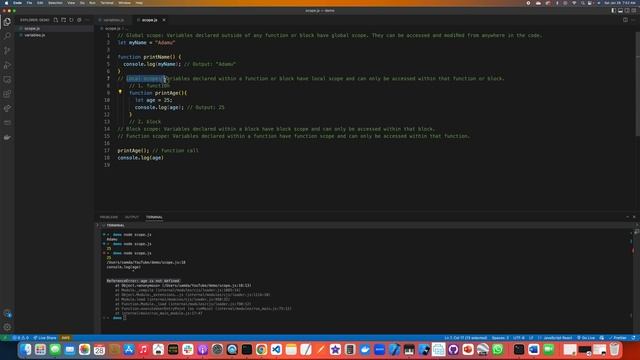Viewport: 640px width, 360px height.
Task: Click line 18 console.log(age) in editor
Action: point(140,158)
